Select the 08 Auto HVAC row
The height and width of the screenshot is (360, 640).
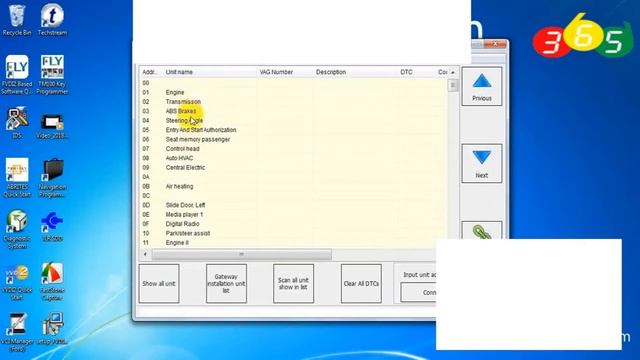tap(293, 158)
